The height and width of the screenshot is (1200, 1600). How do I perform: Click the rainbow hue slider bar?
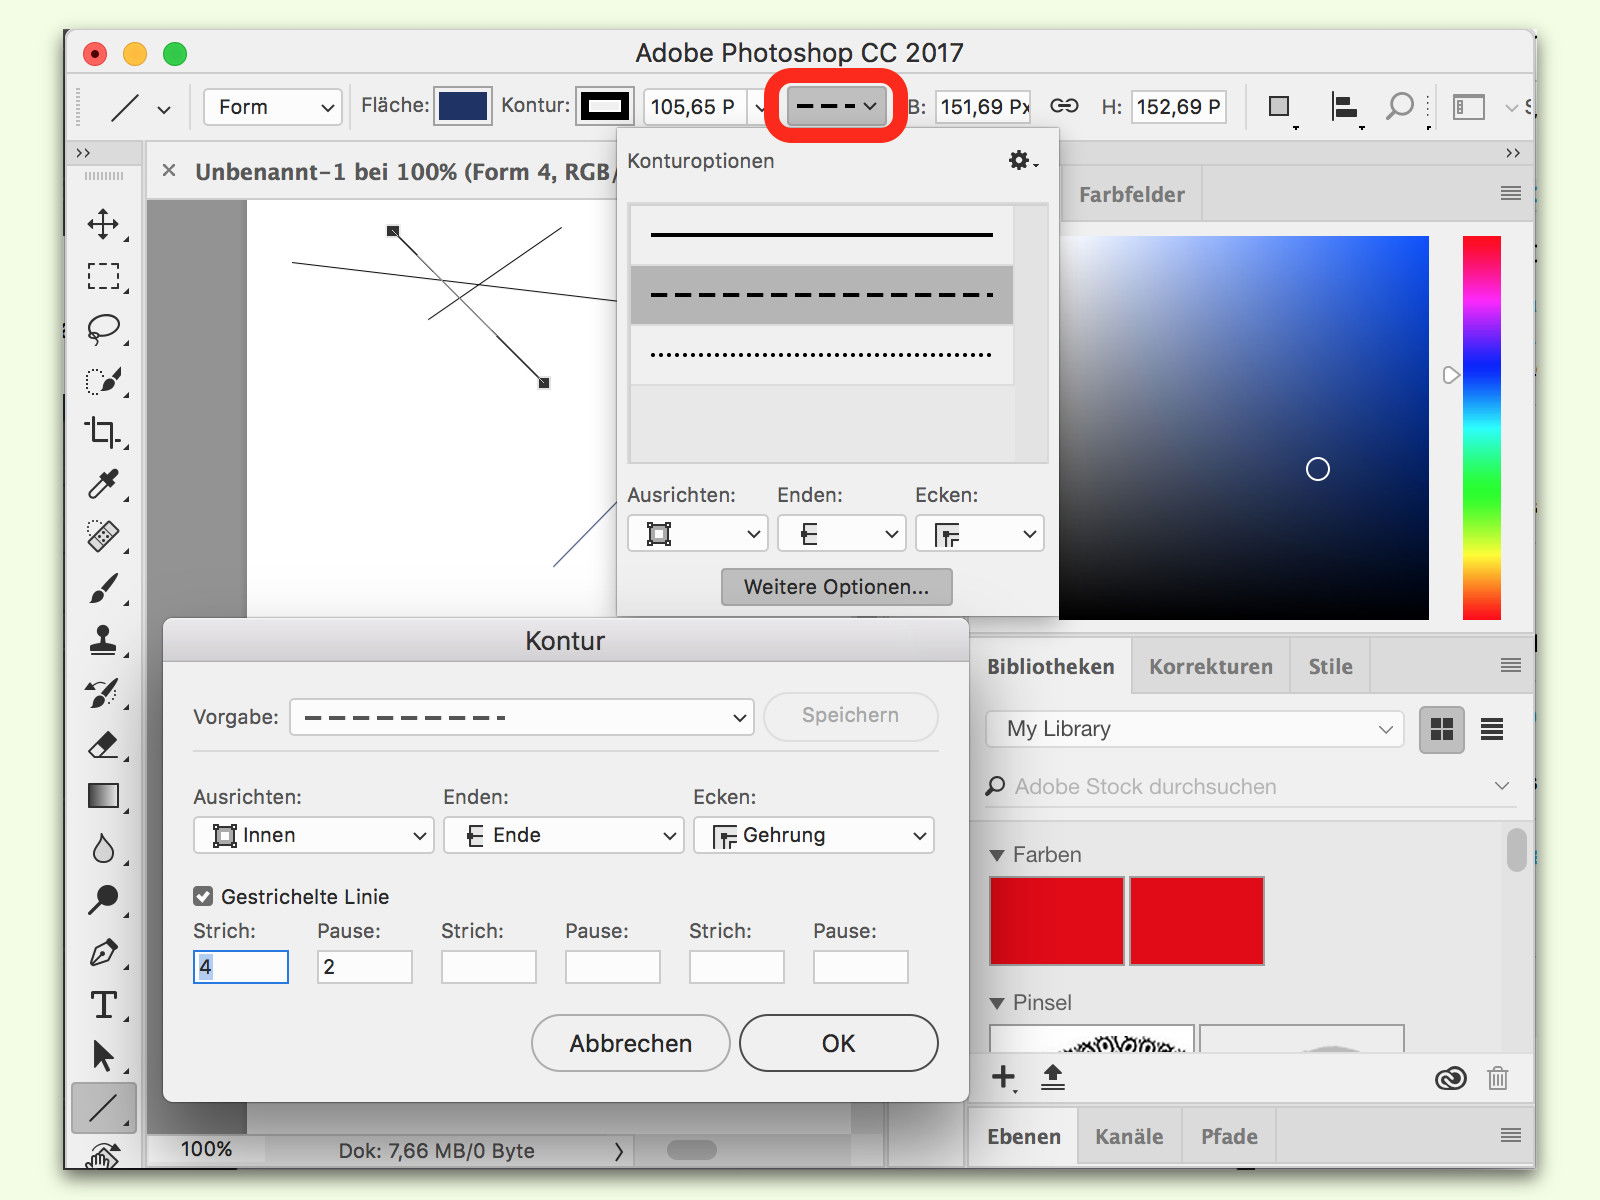(1481, 428)
